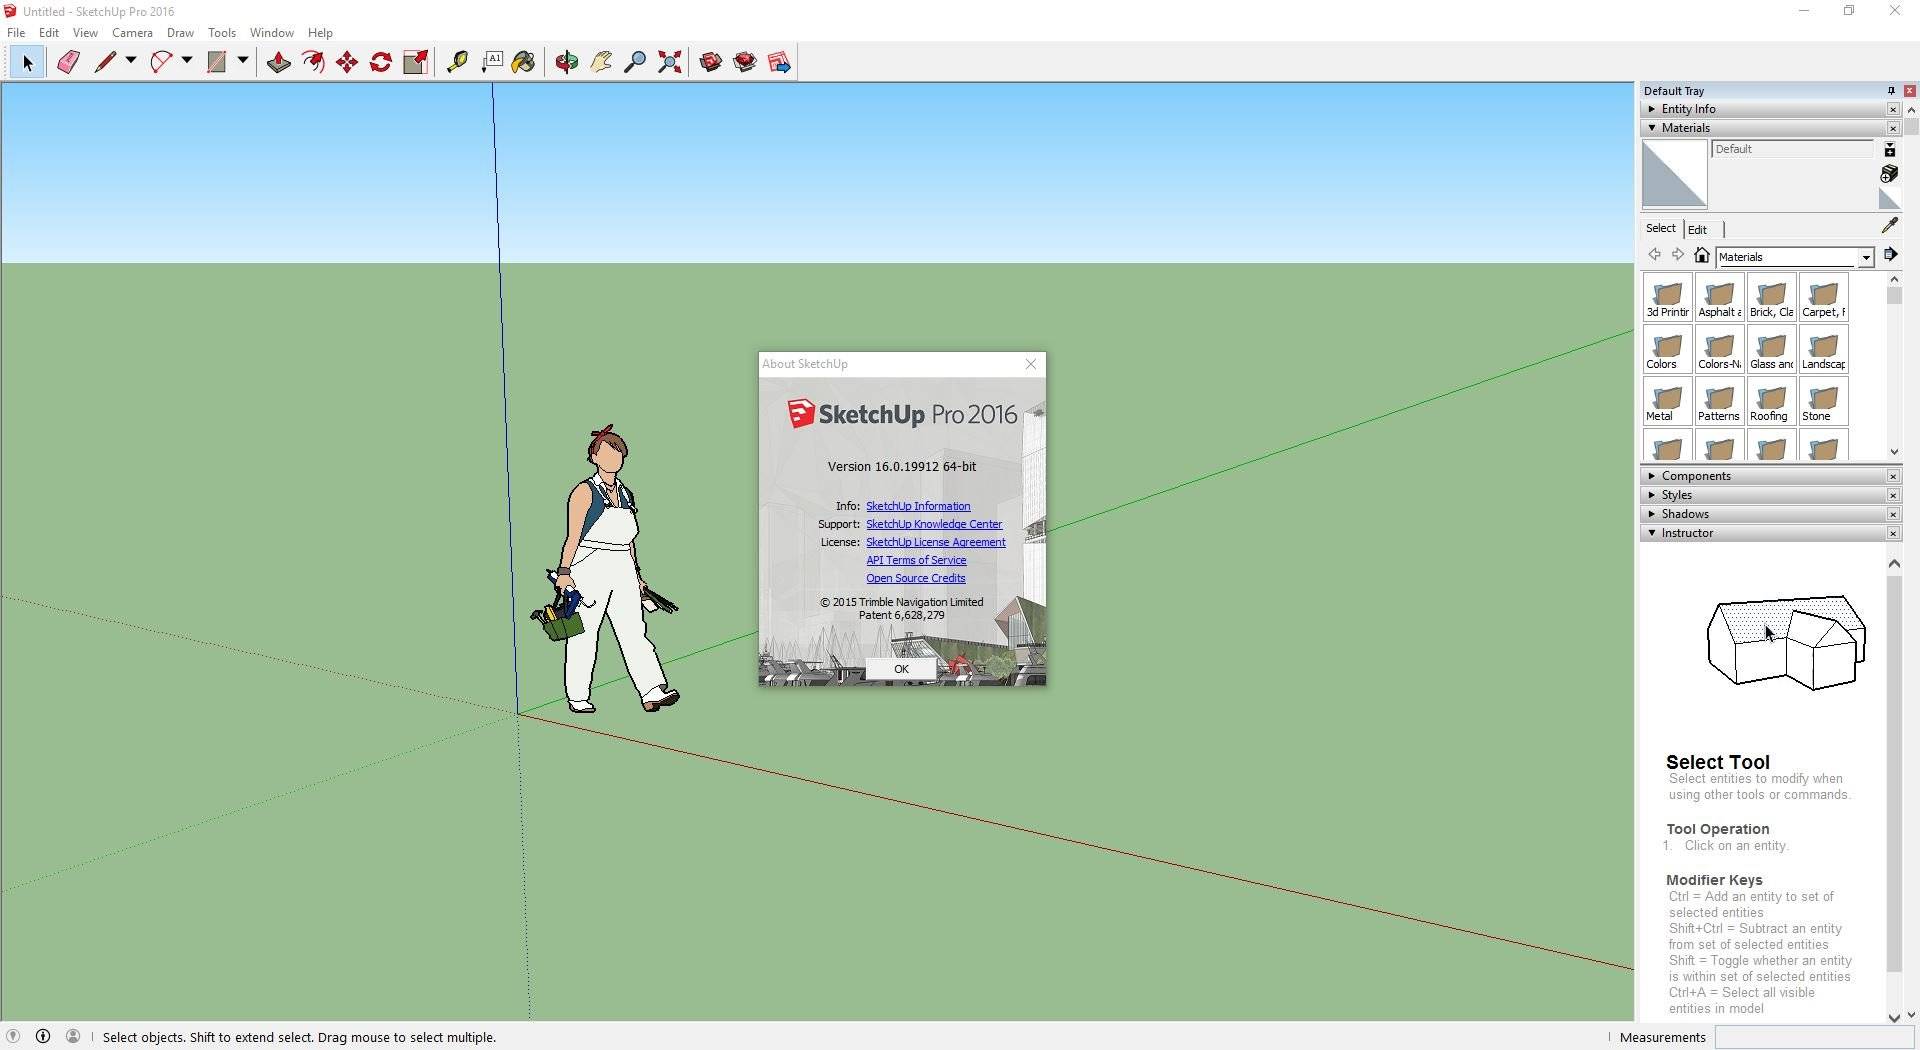Image resolution: width=1920 pixels, height=1050 pixels.
Task: Open the Roofing materials folder
Action: [1771, 402]
